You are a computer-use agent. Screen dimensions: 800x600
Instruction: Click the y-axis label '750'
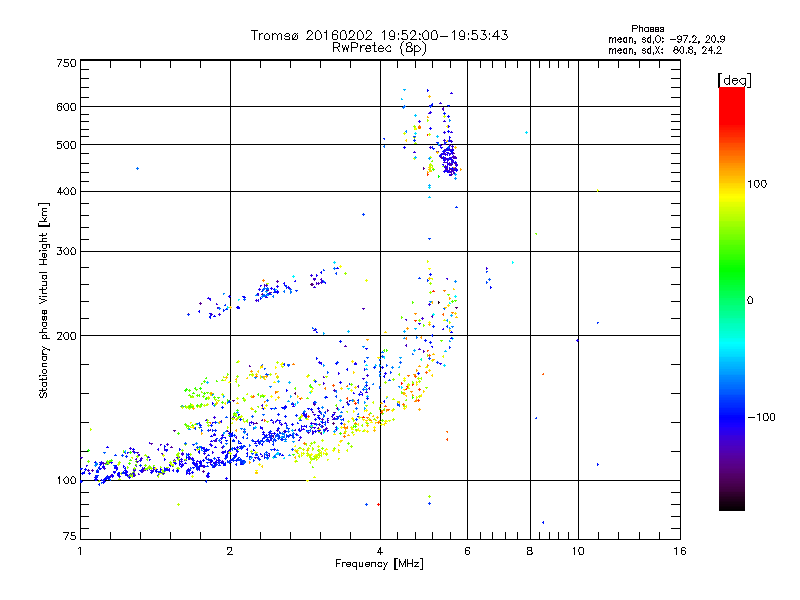(x=66, y=63)
